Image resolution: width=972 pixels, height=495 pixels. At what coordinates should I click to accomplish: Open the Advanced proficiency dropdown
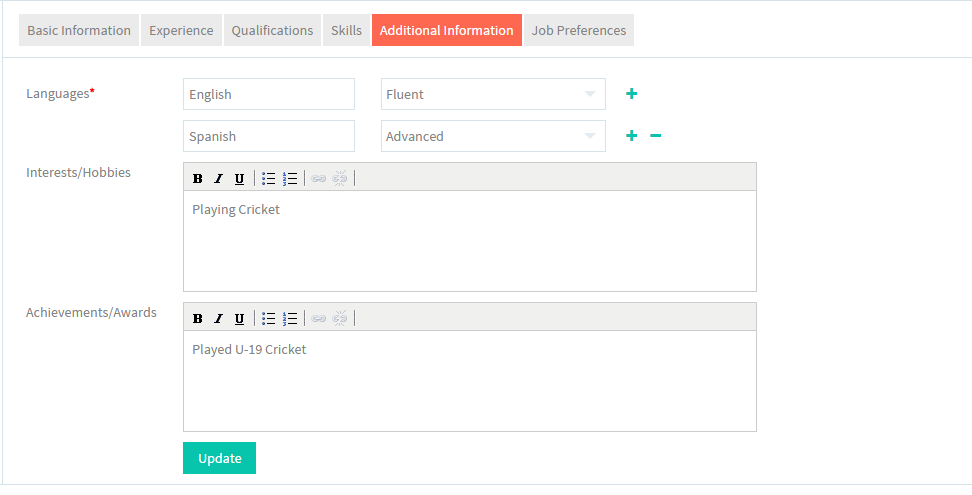tap(493, 136)
